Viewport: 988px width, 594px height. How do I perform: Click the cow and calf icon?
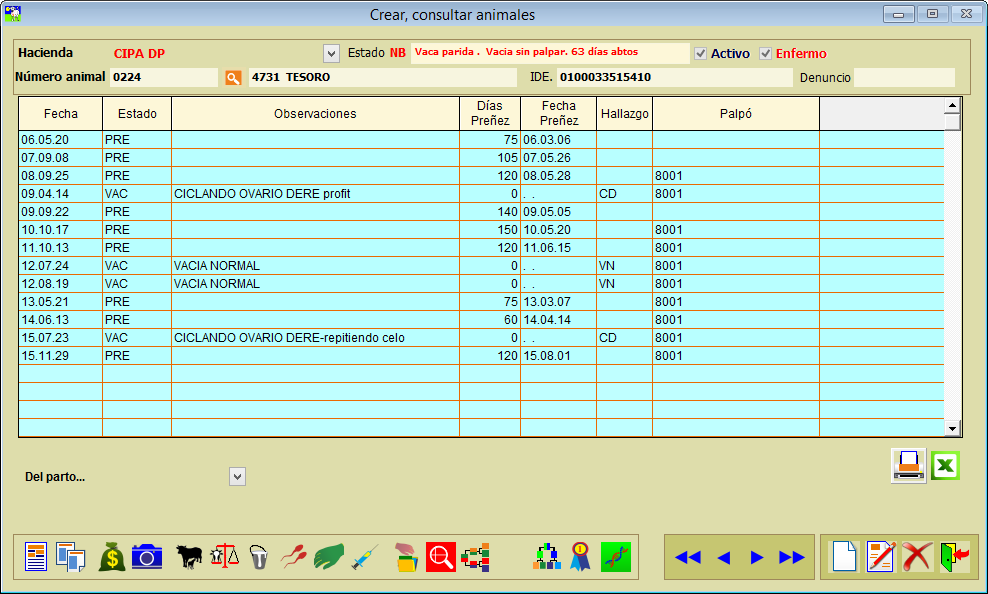190,556
